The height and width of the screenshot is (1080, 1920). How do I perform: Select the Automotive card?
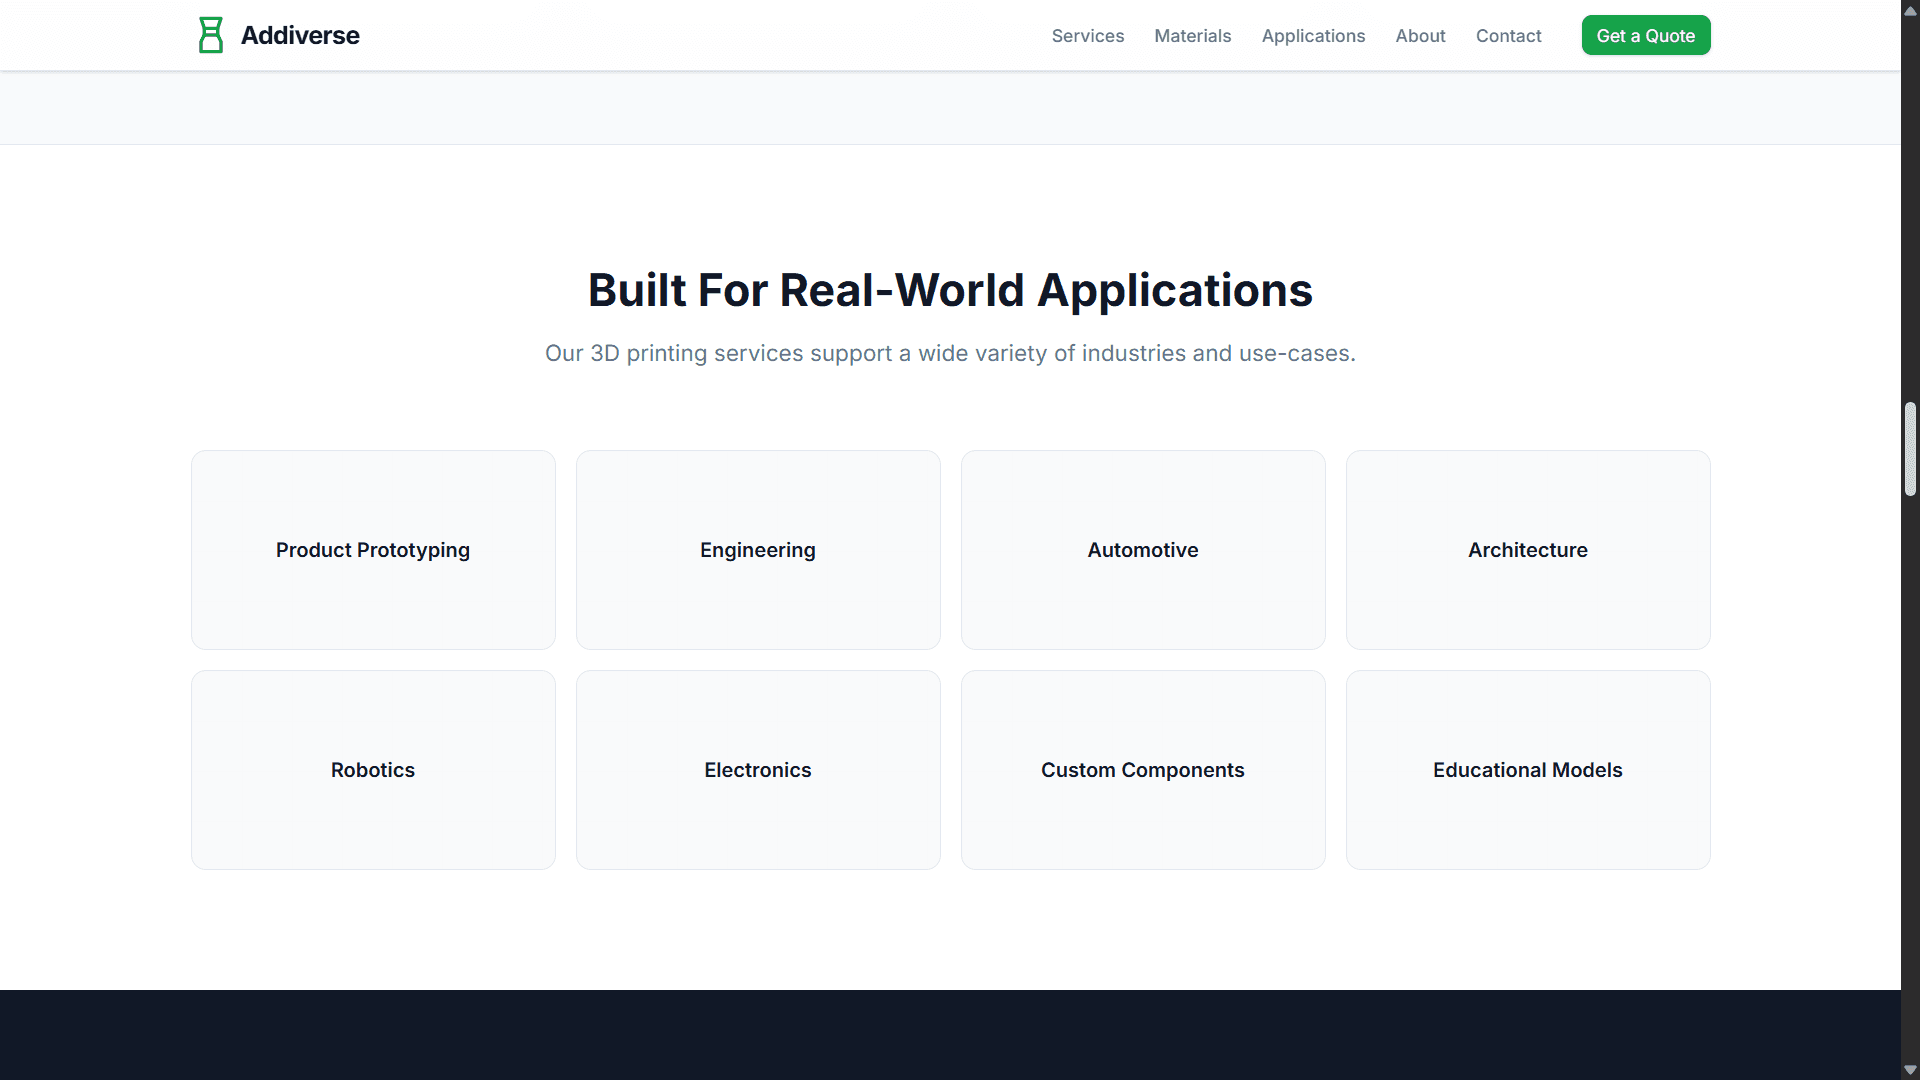(x=1143, y=550)
